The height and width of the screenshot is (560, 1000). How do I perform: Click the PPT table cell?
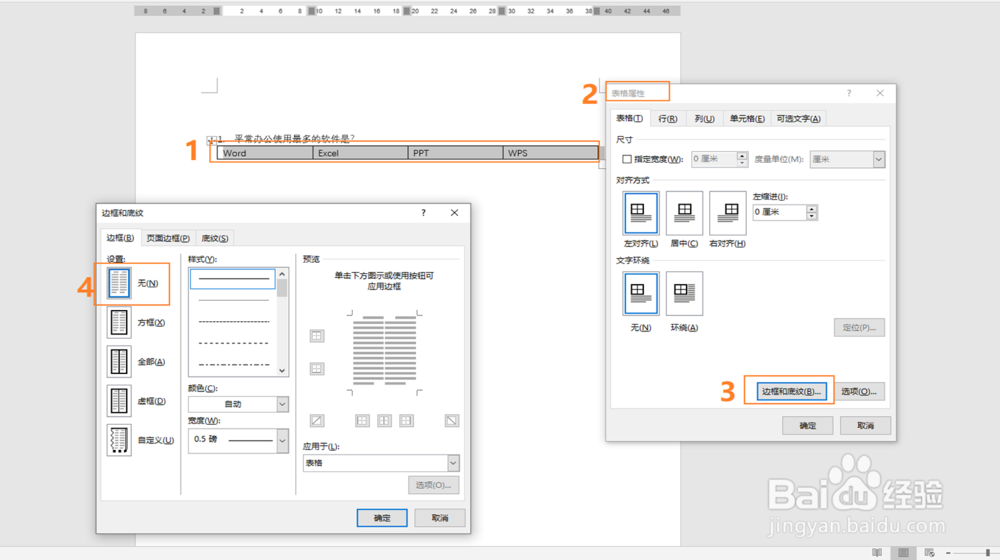coord(455,153)
